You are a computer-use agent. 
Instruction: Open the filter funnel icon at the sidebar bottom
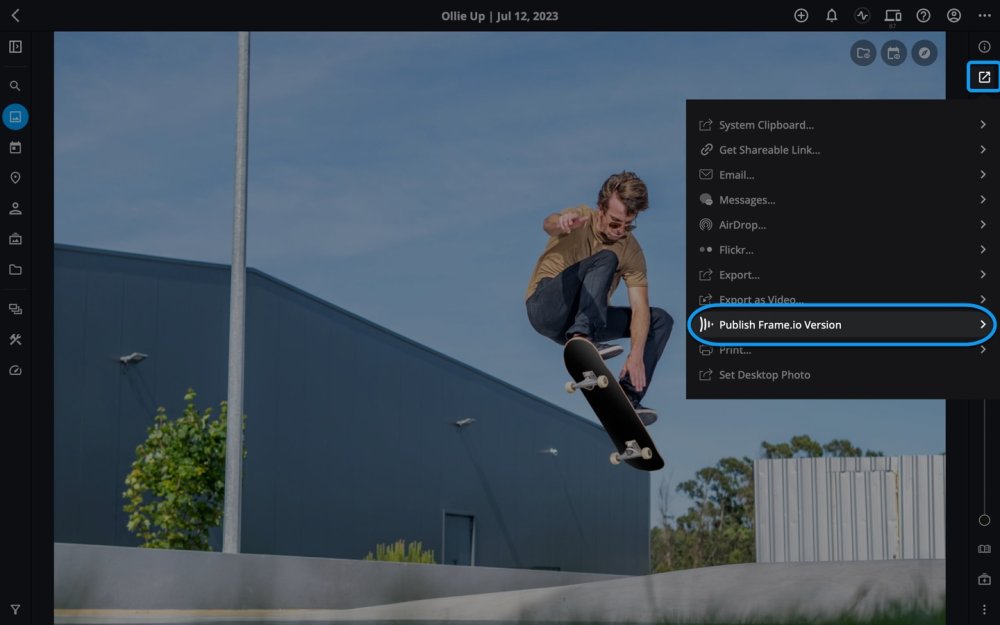(x=15, y=610)
